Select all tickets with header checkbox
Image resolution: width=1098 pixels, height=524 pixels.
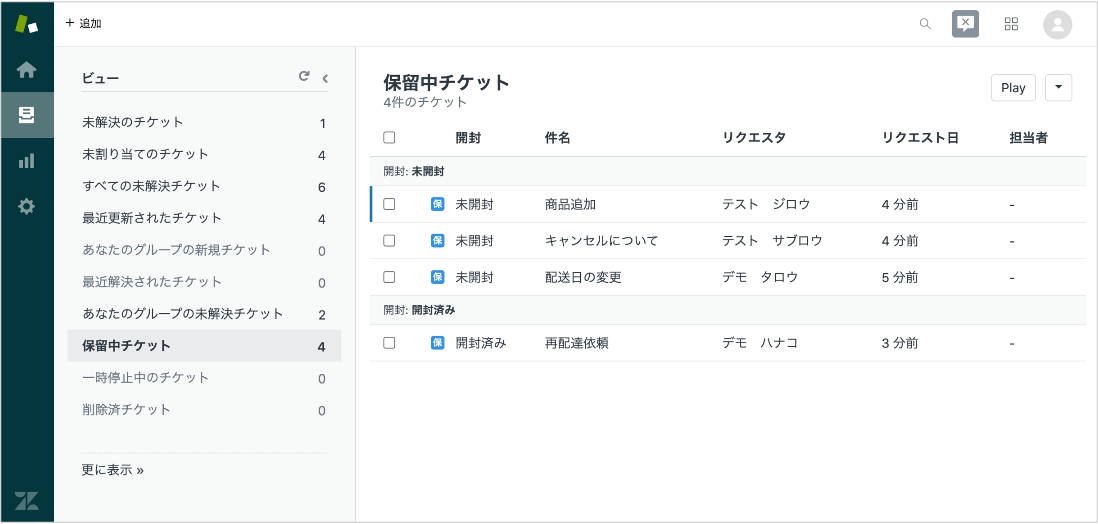coord(389,138)
